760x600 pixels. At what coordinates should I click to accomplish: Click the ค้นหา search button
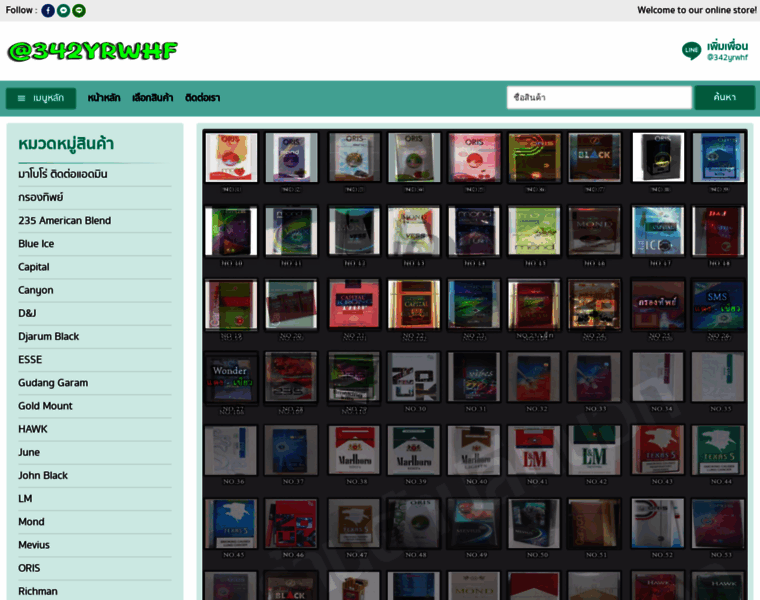725,97
